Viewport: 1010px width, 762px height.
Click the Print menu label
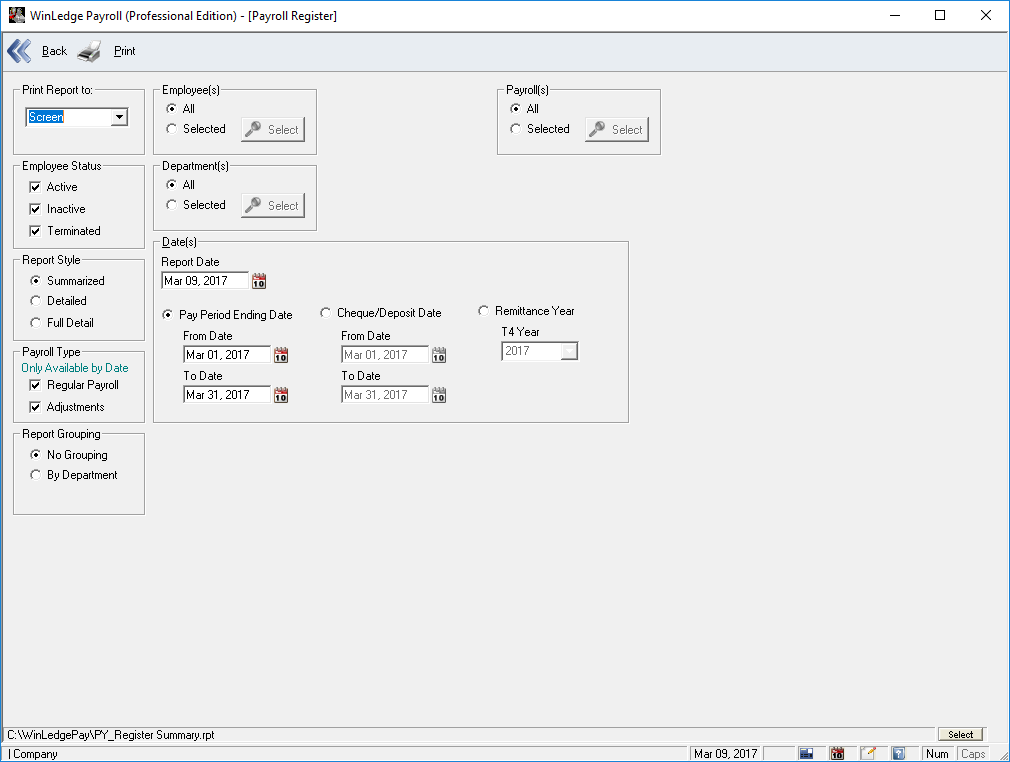124,51
